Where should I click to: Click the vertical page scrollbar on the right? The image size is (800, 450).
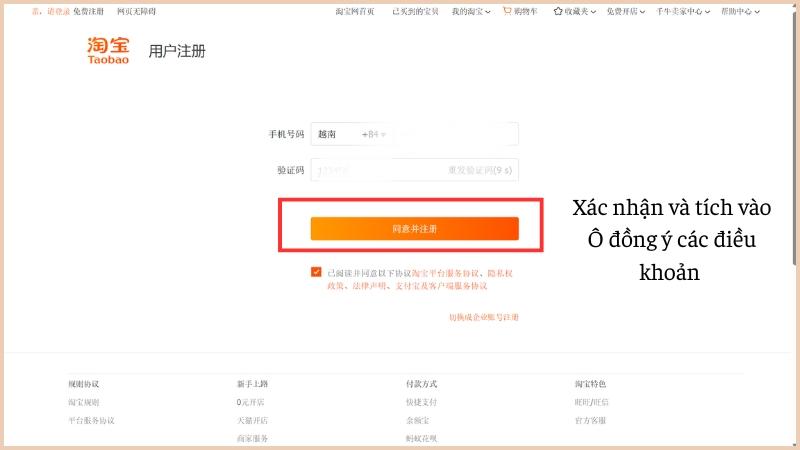click(x=794, y=137)
